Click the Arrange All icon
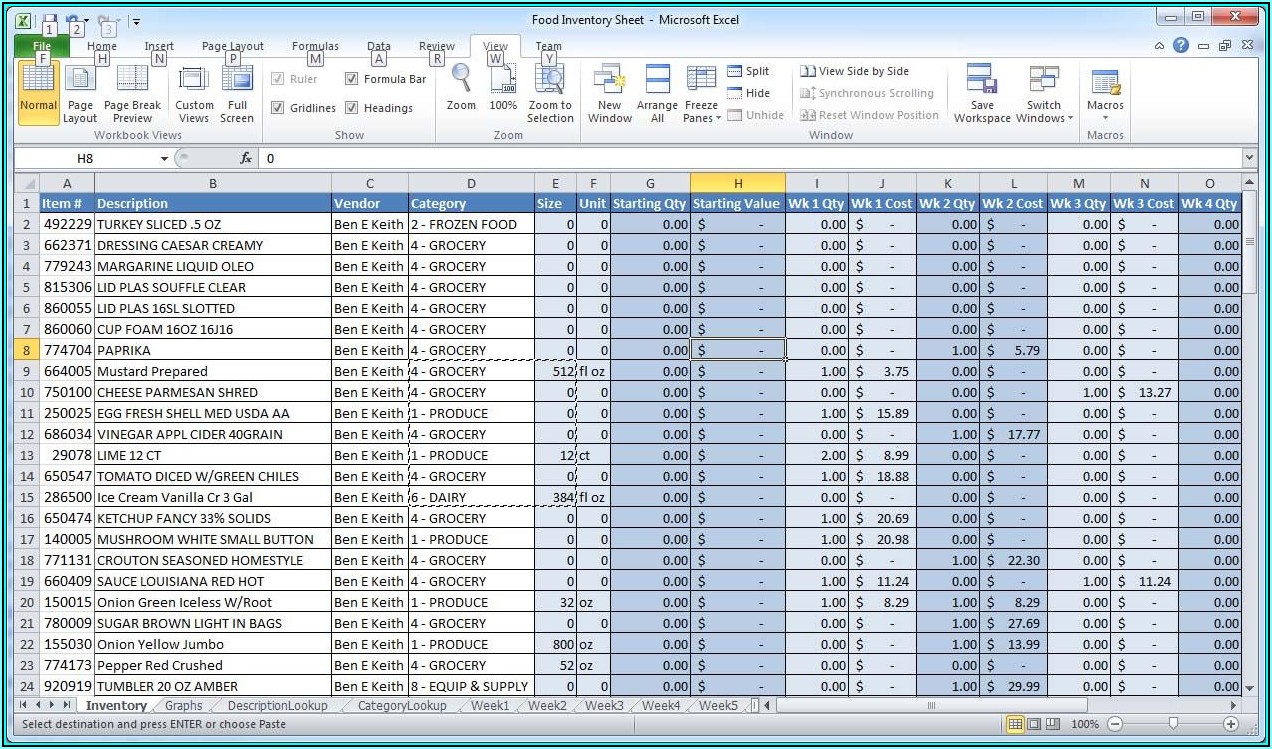This screenshot has width=1272, height=749. click(x=657, y=81)
